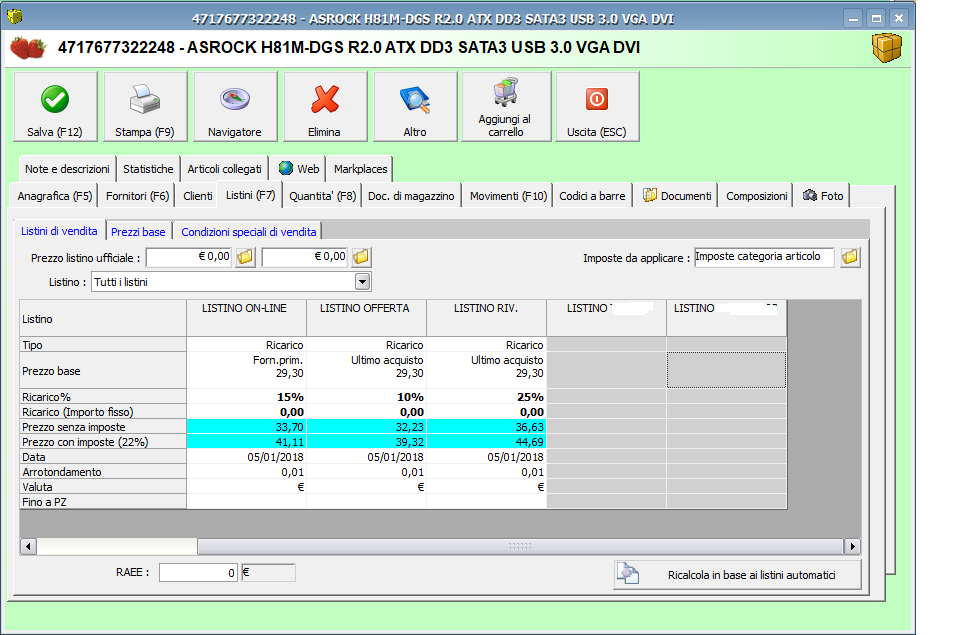Viewport: 960px width, 635px height.
Task: Click price without tax 32,23 cell
Action: (366, 427)
